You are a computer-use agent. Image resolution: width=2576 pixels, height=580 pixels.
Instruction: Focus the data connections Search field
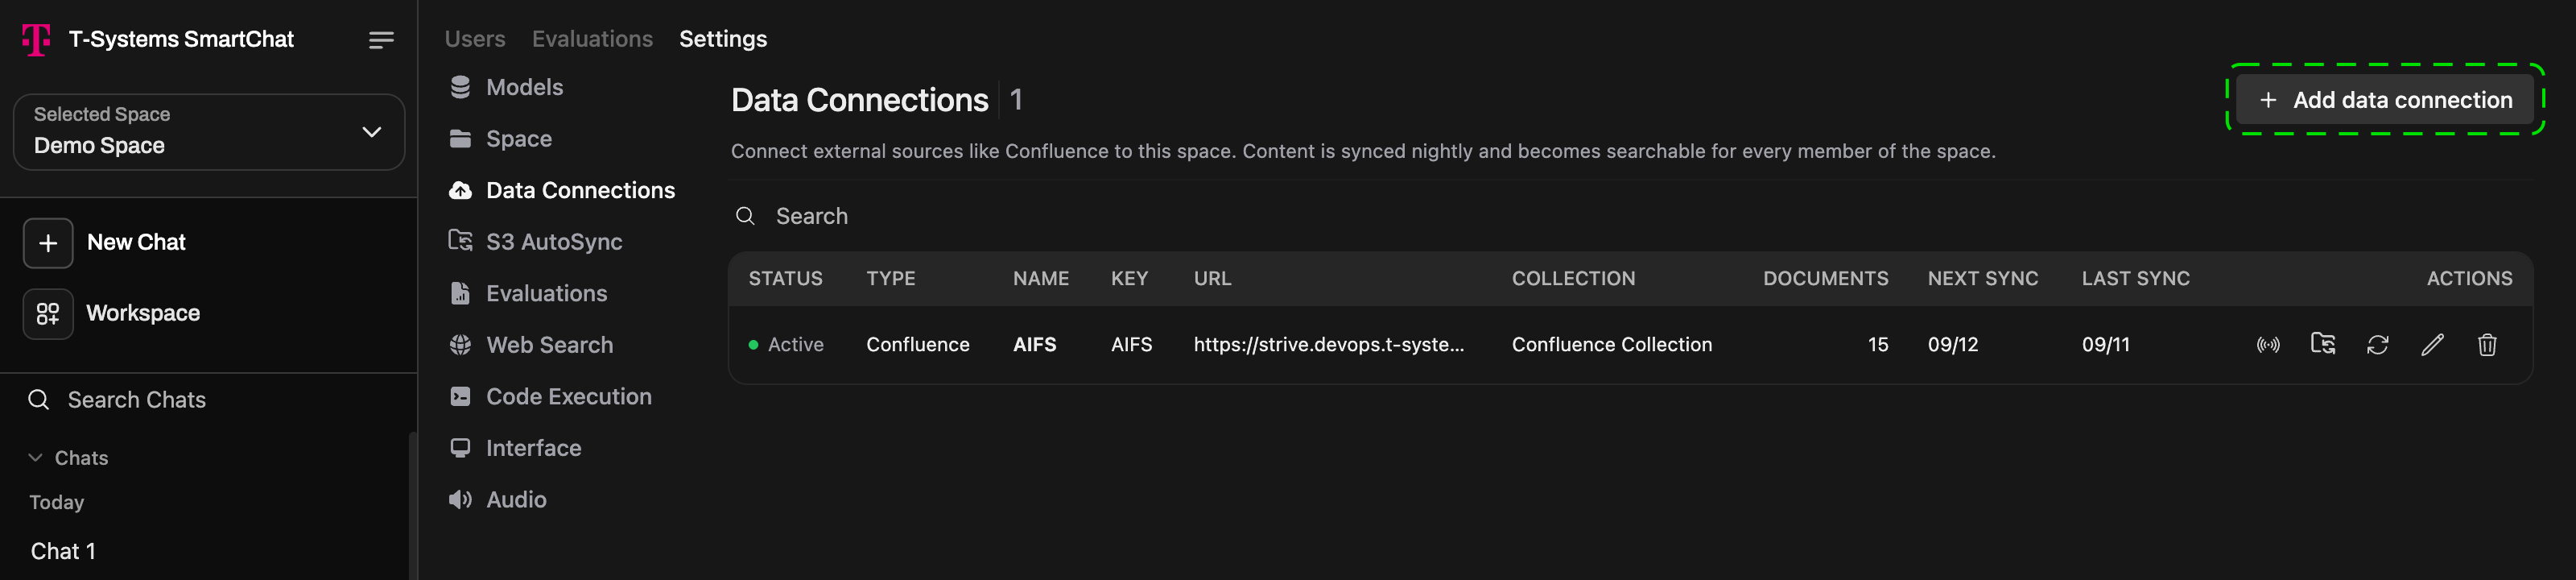tap(1630, 216)
